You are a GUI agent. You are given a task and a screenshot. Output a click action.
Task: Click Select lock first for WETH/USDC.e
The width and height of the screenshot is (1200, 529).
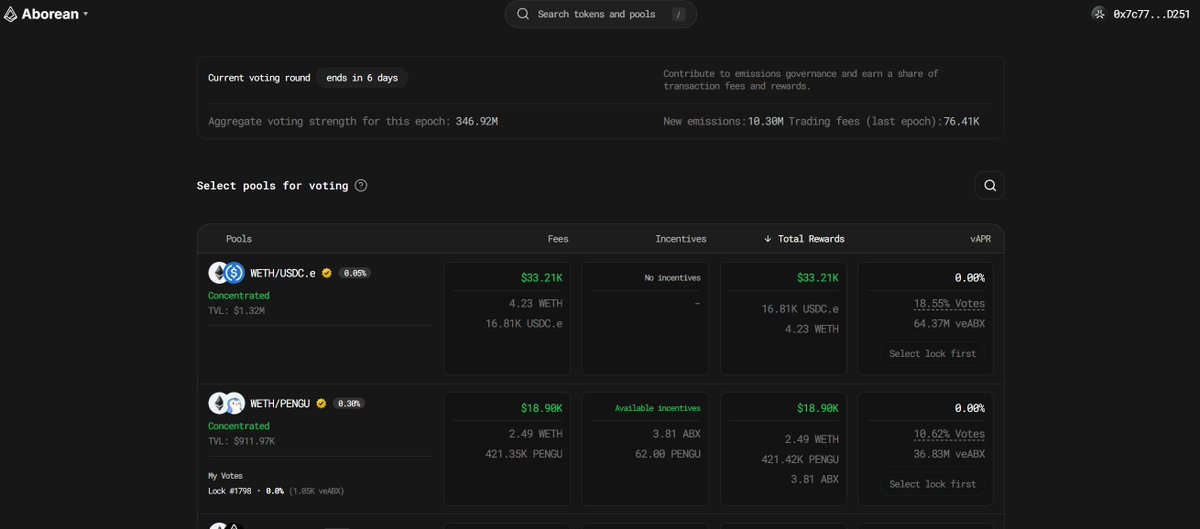[932, 353]
